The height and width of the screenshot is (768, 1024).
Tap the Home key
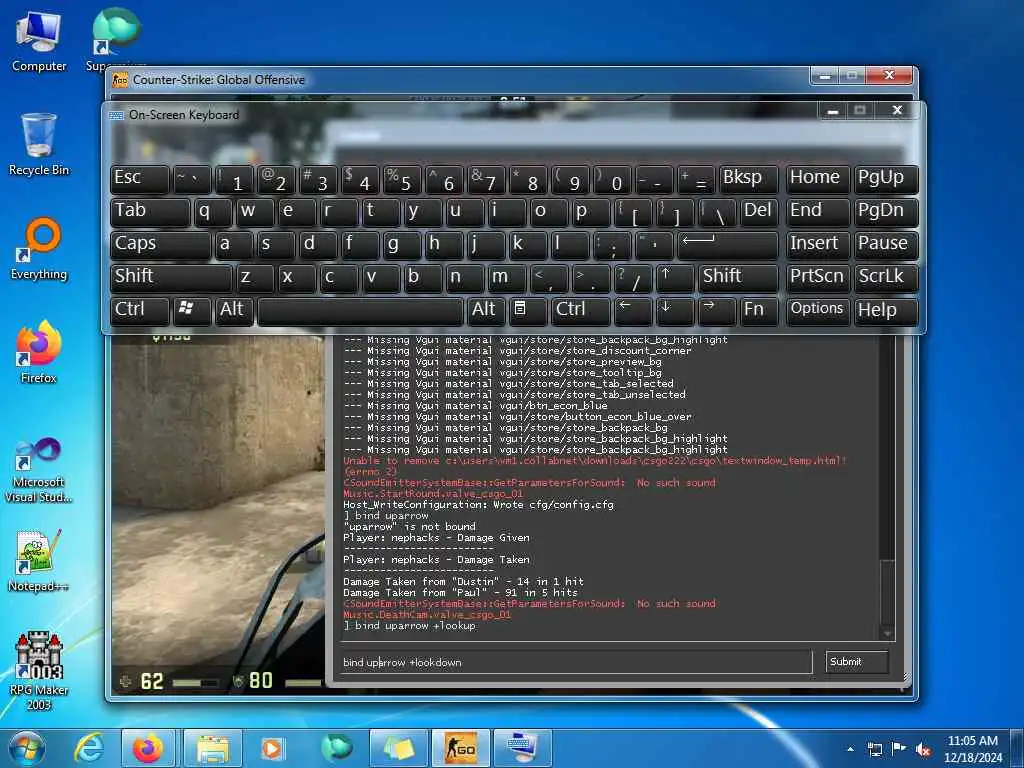[x=818, y=178]
